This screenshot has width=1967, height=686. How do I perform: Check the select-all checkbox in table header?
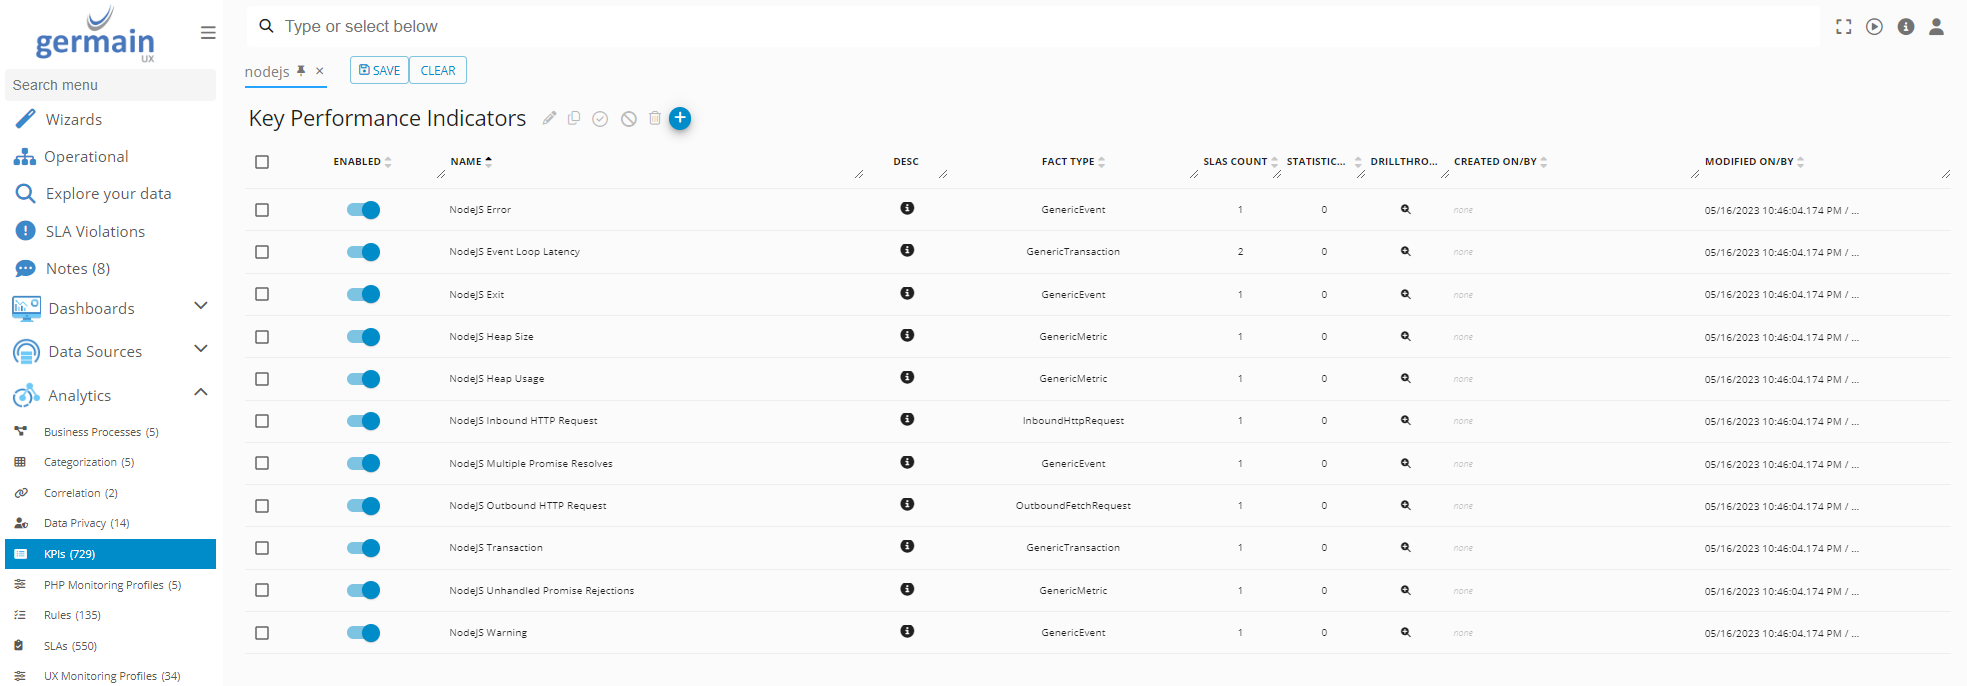click(262, 162)
